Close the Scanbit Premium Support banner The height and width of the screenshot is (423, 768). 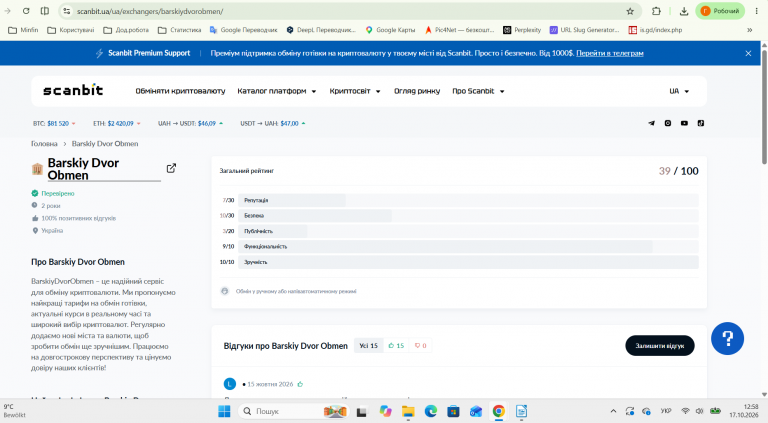pos(748,53)
